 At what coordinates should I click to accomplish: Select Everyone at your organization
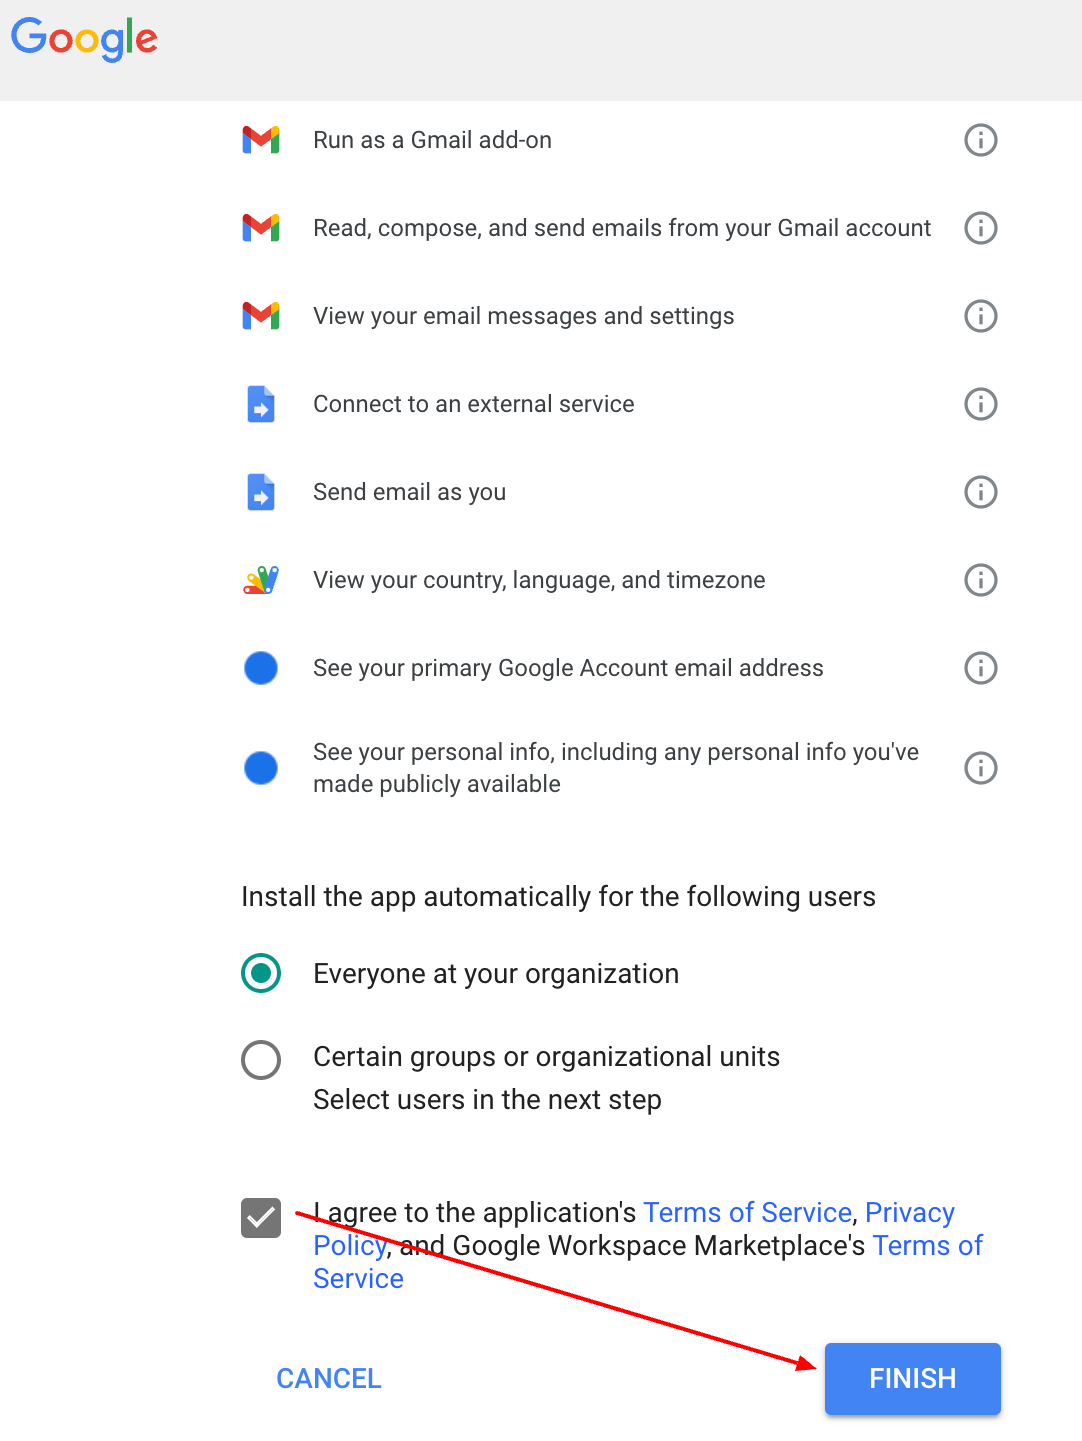pyautogui.click(x=261, y=973)
